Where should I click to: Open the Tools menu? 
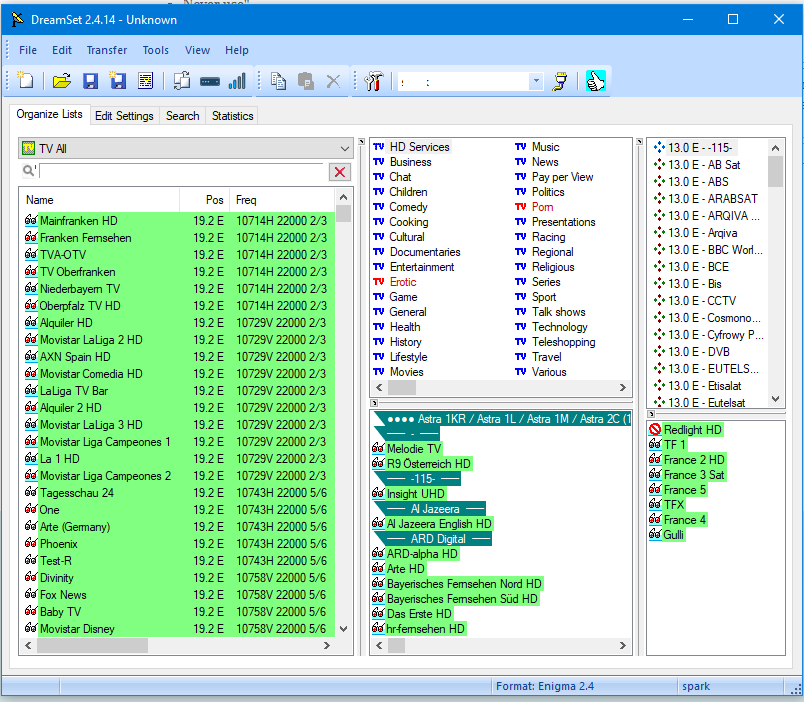coord(155,50)
